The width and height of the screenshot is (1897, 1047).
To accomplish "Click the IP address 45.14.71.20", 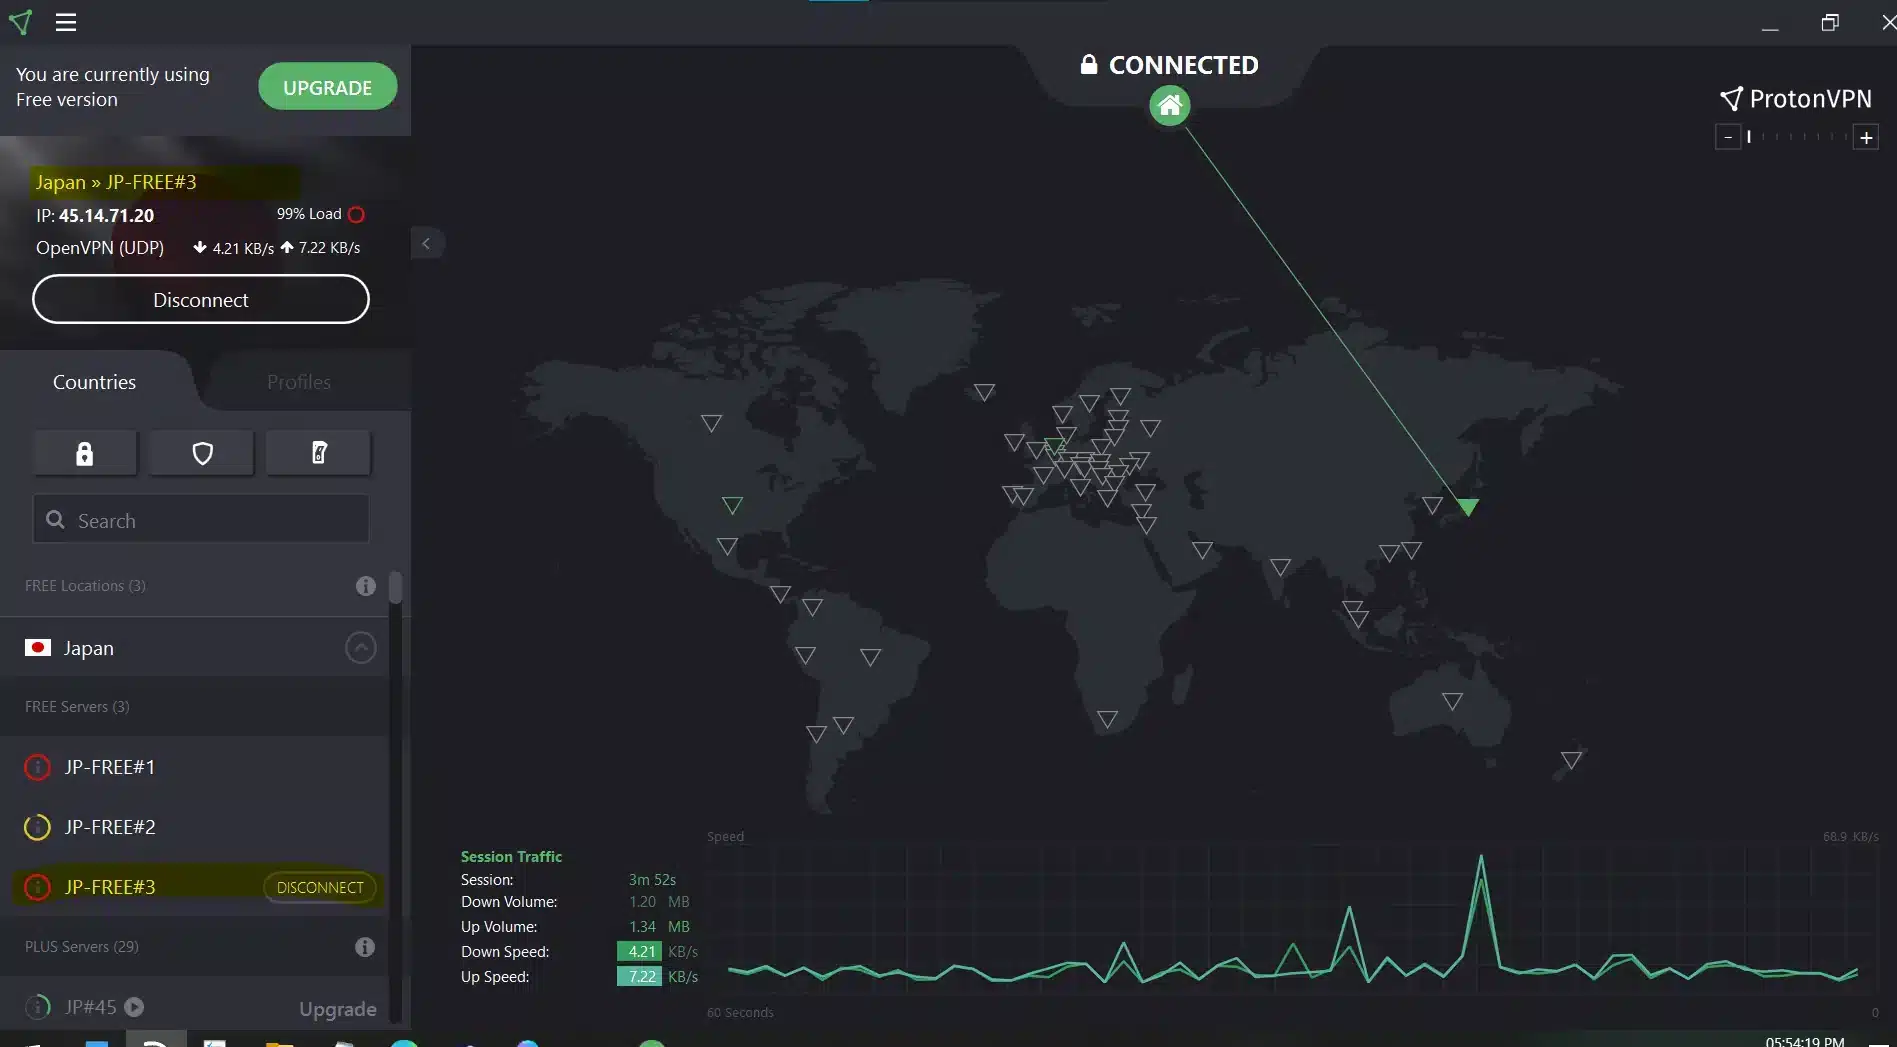I will (106, 215).
